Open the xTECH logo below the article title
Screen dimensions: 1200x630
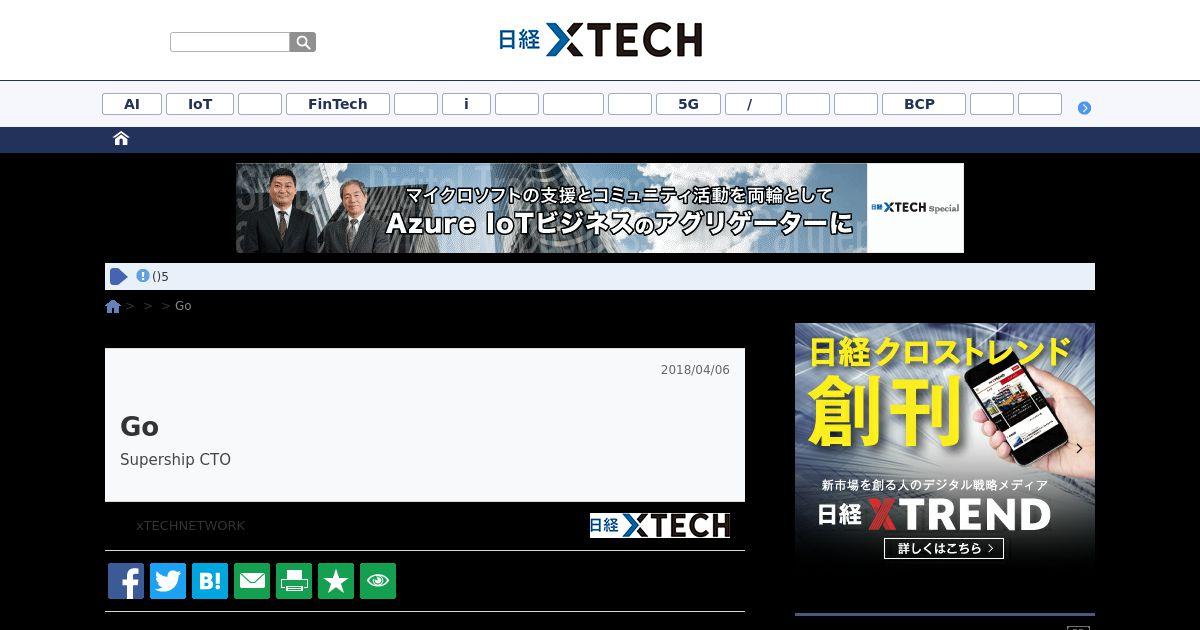pyautogui.click(x=660, y=526)
